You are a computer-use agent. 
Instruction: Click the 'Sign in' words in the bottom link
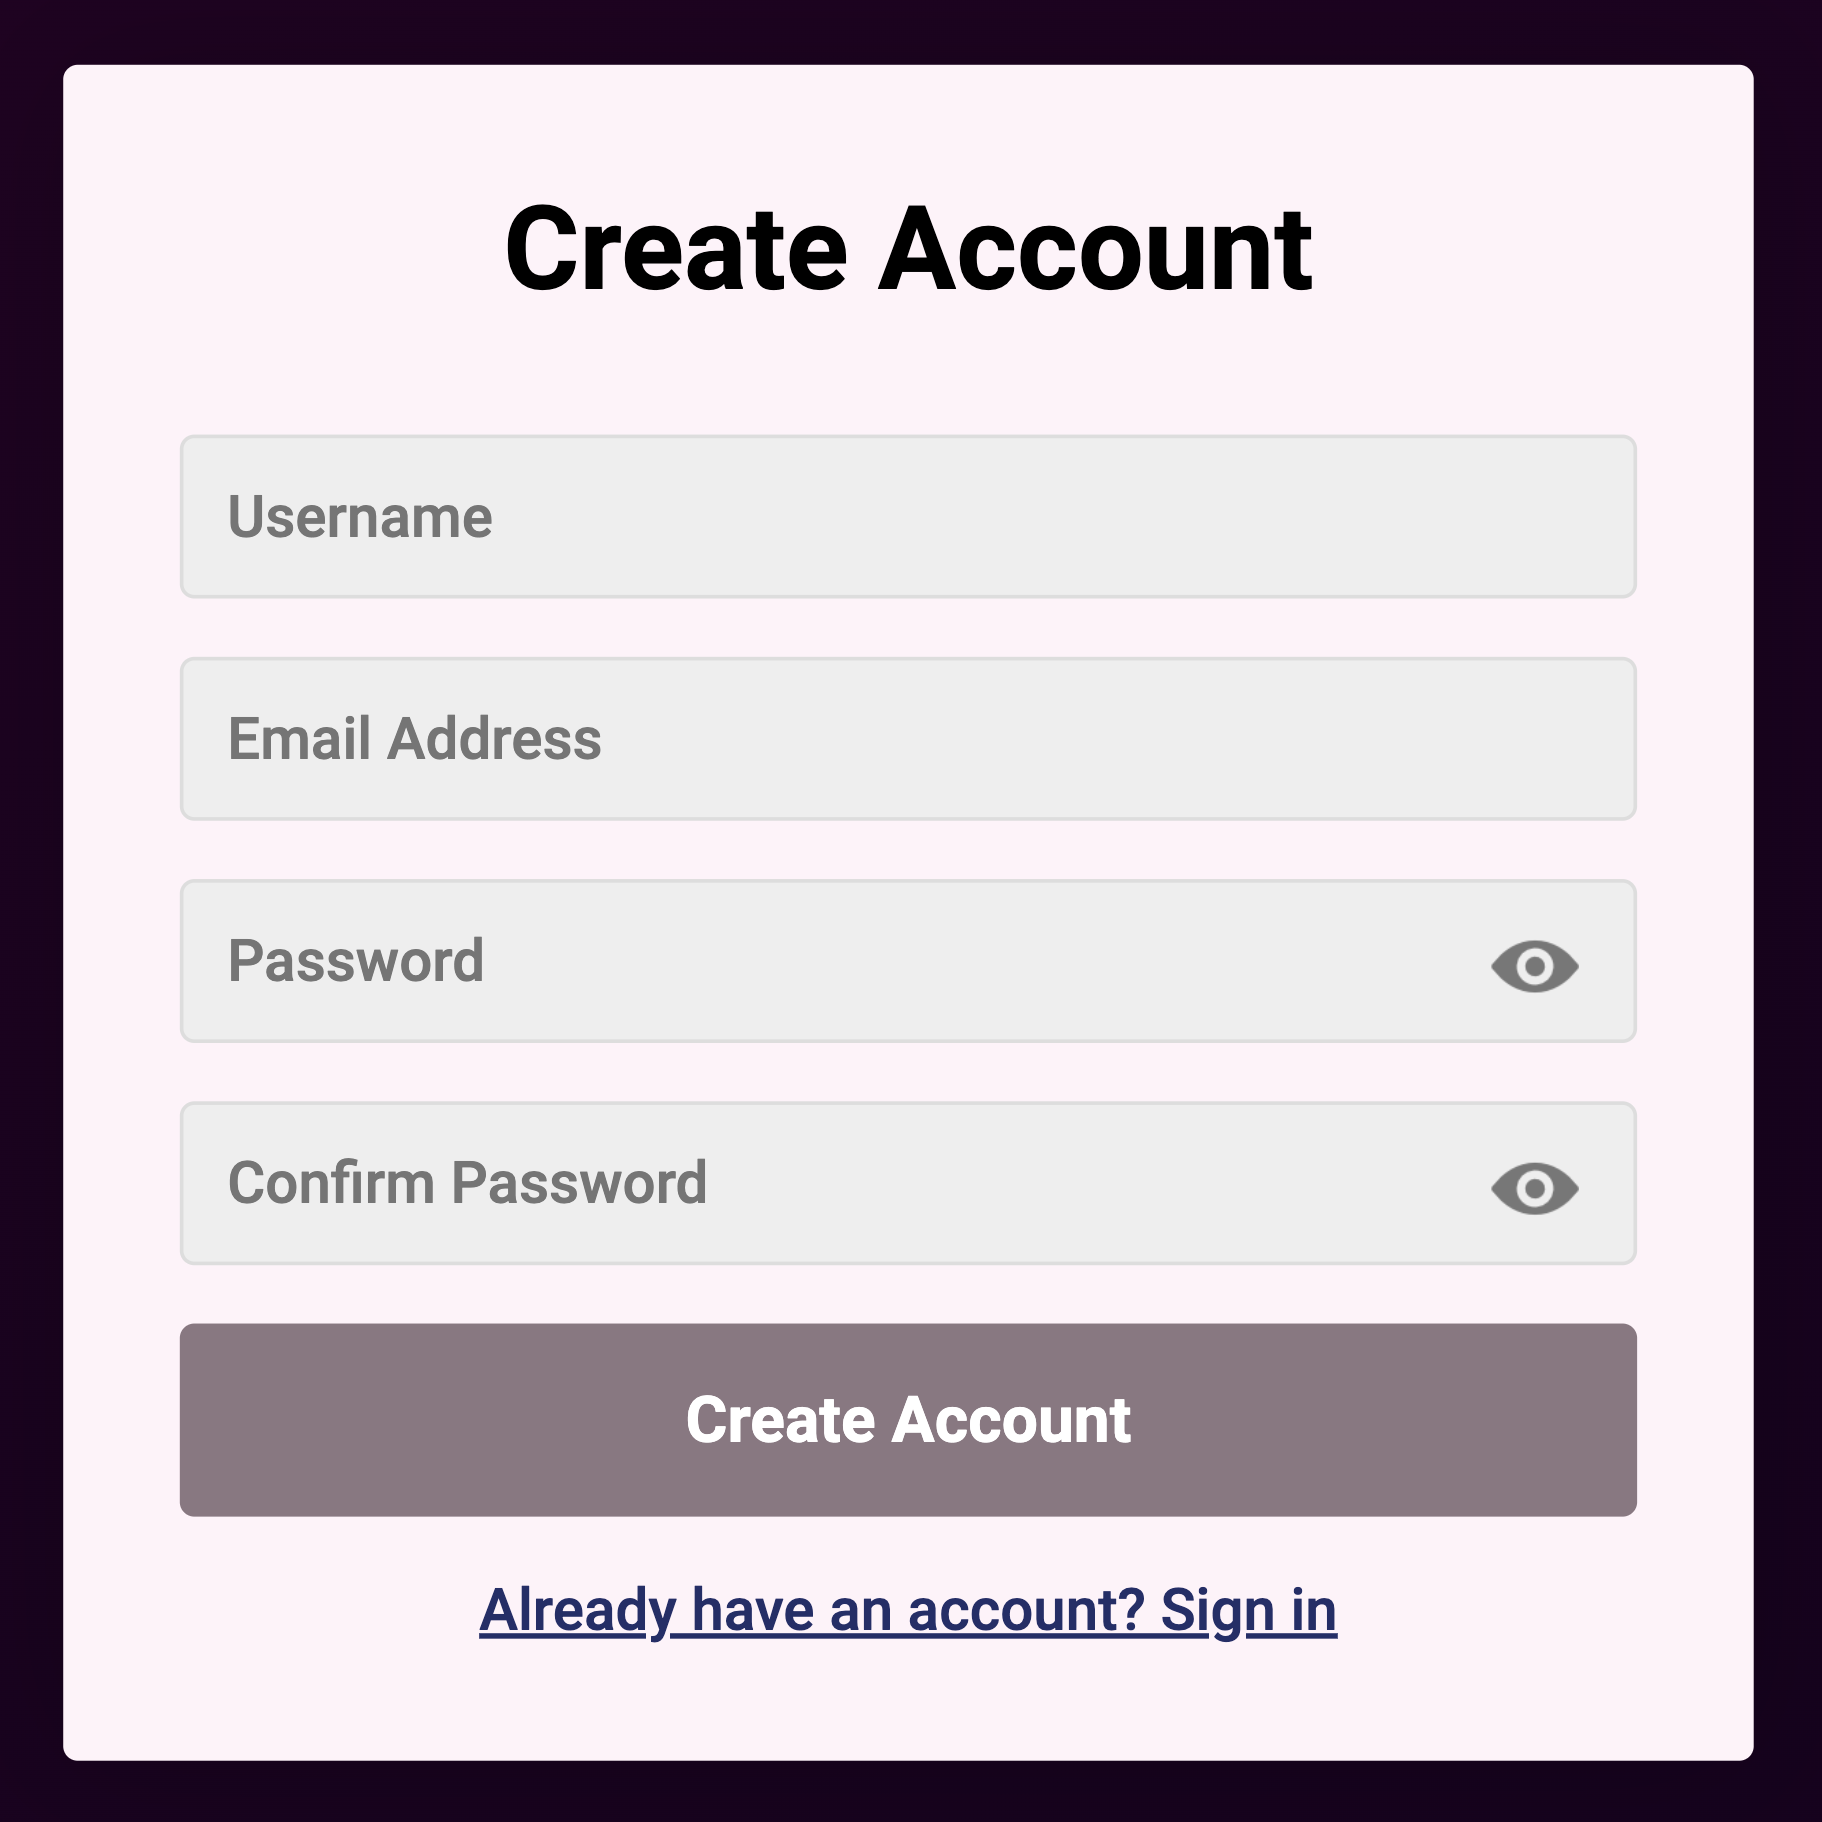tap(1248, 1610)
